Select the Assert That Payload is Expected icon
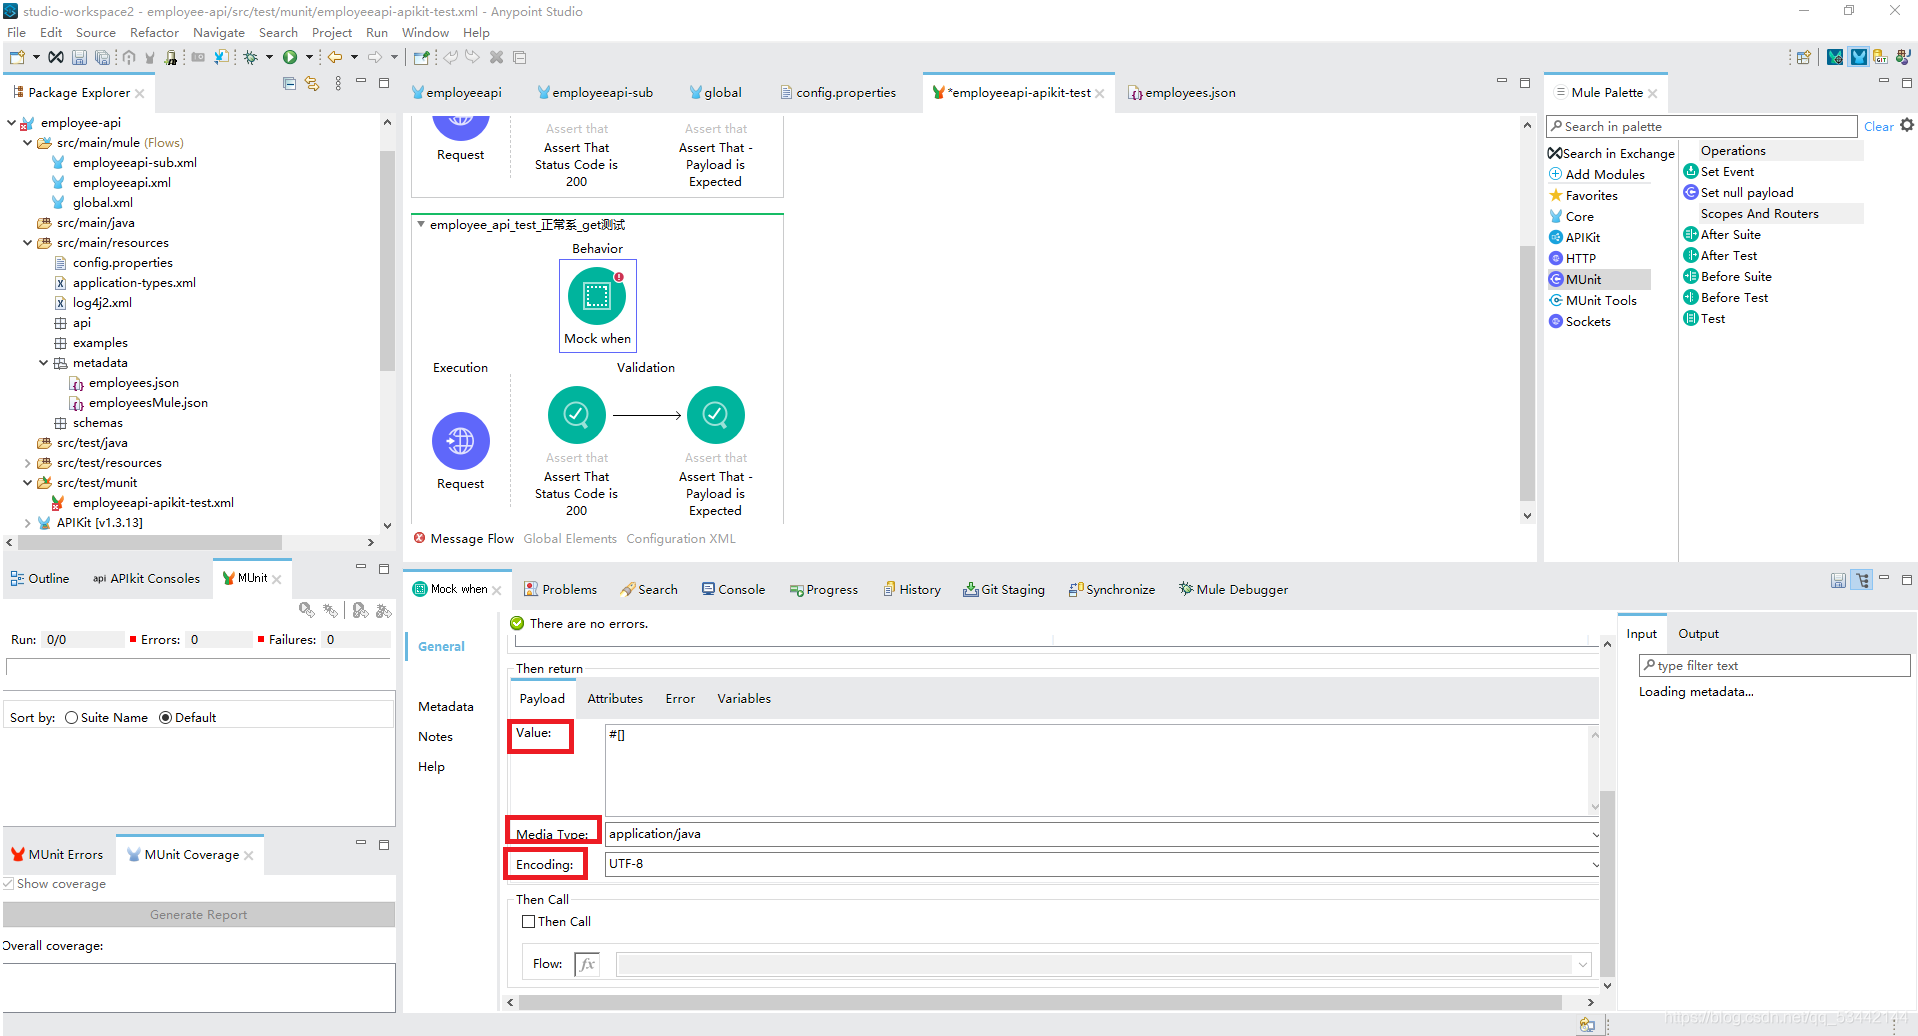This screenshot has width=1918, height=1036. click(715, 414)
